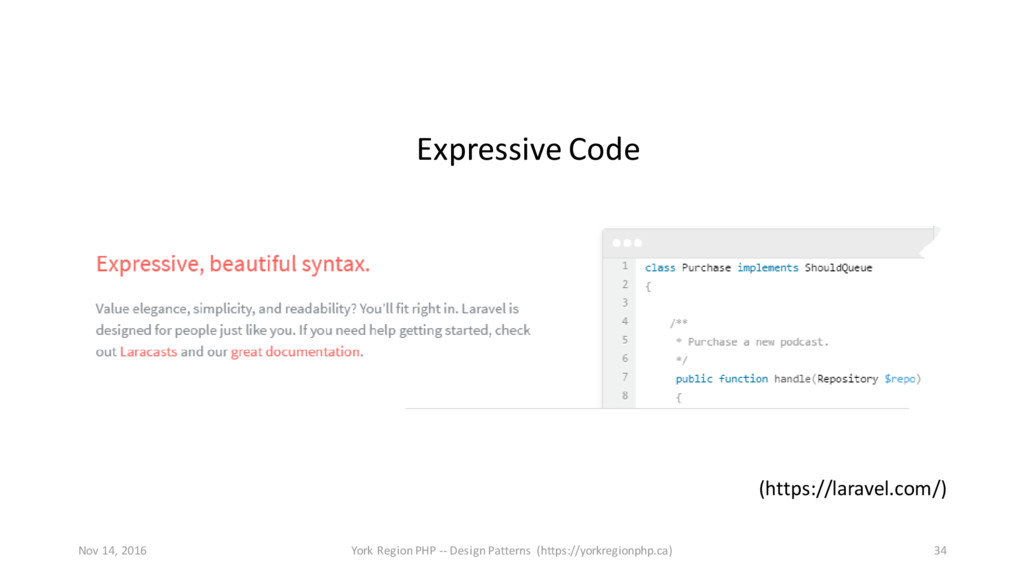This screenshot has width=1024, height=576.
Task: Click the paragraph starting 'Value elegance, simplicity'
Action: click(313, 330)
